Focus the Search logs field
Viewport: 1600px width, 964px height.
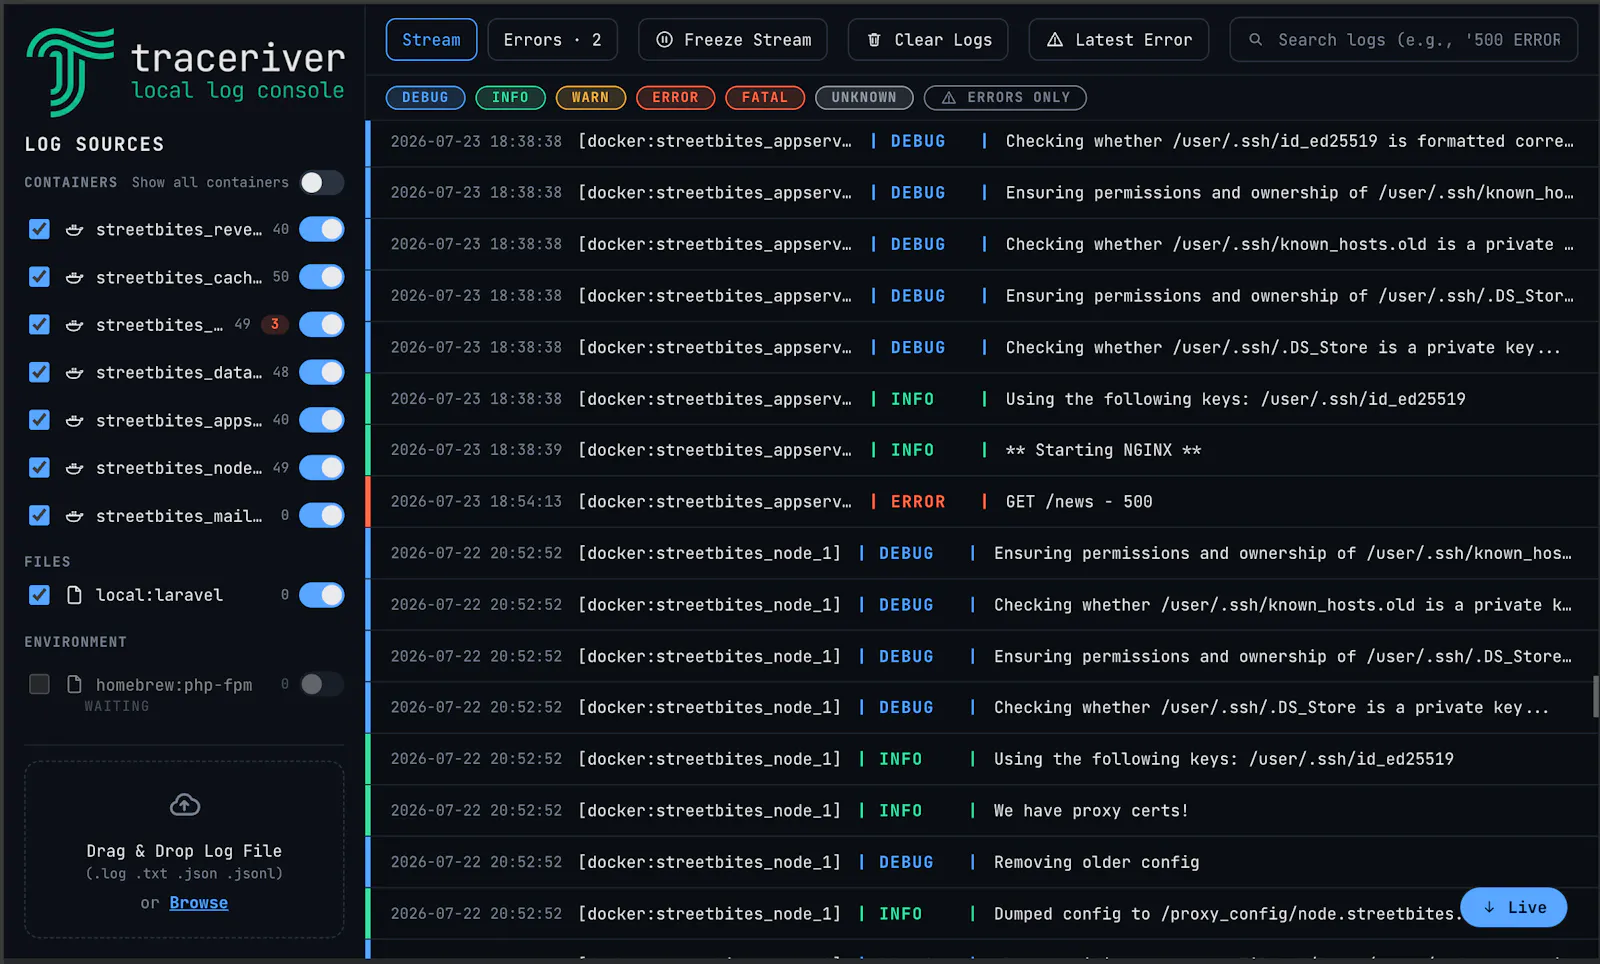pos(1404,40)
